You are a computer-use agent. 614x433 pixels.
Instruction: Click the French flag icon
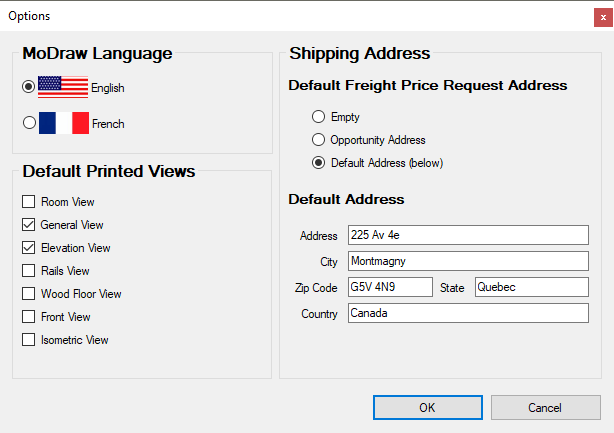tap(63, 124)
